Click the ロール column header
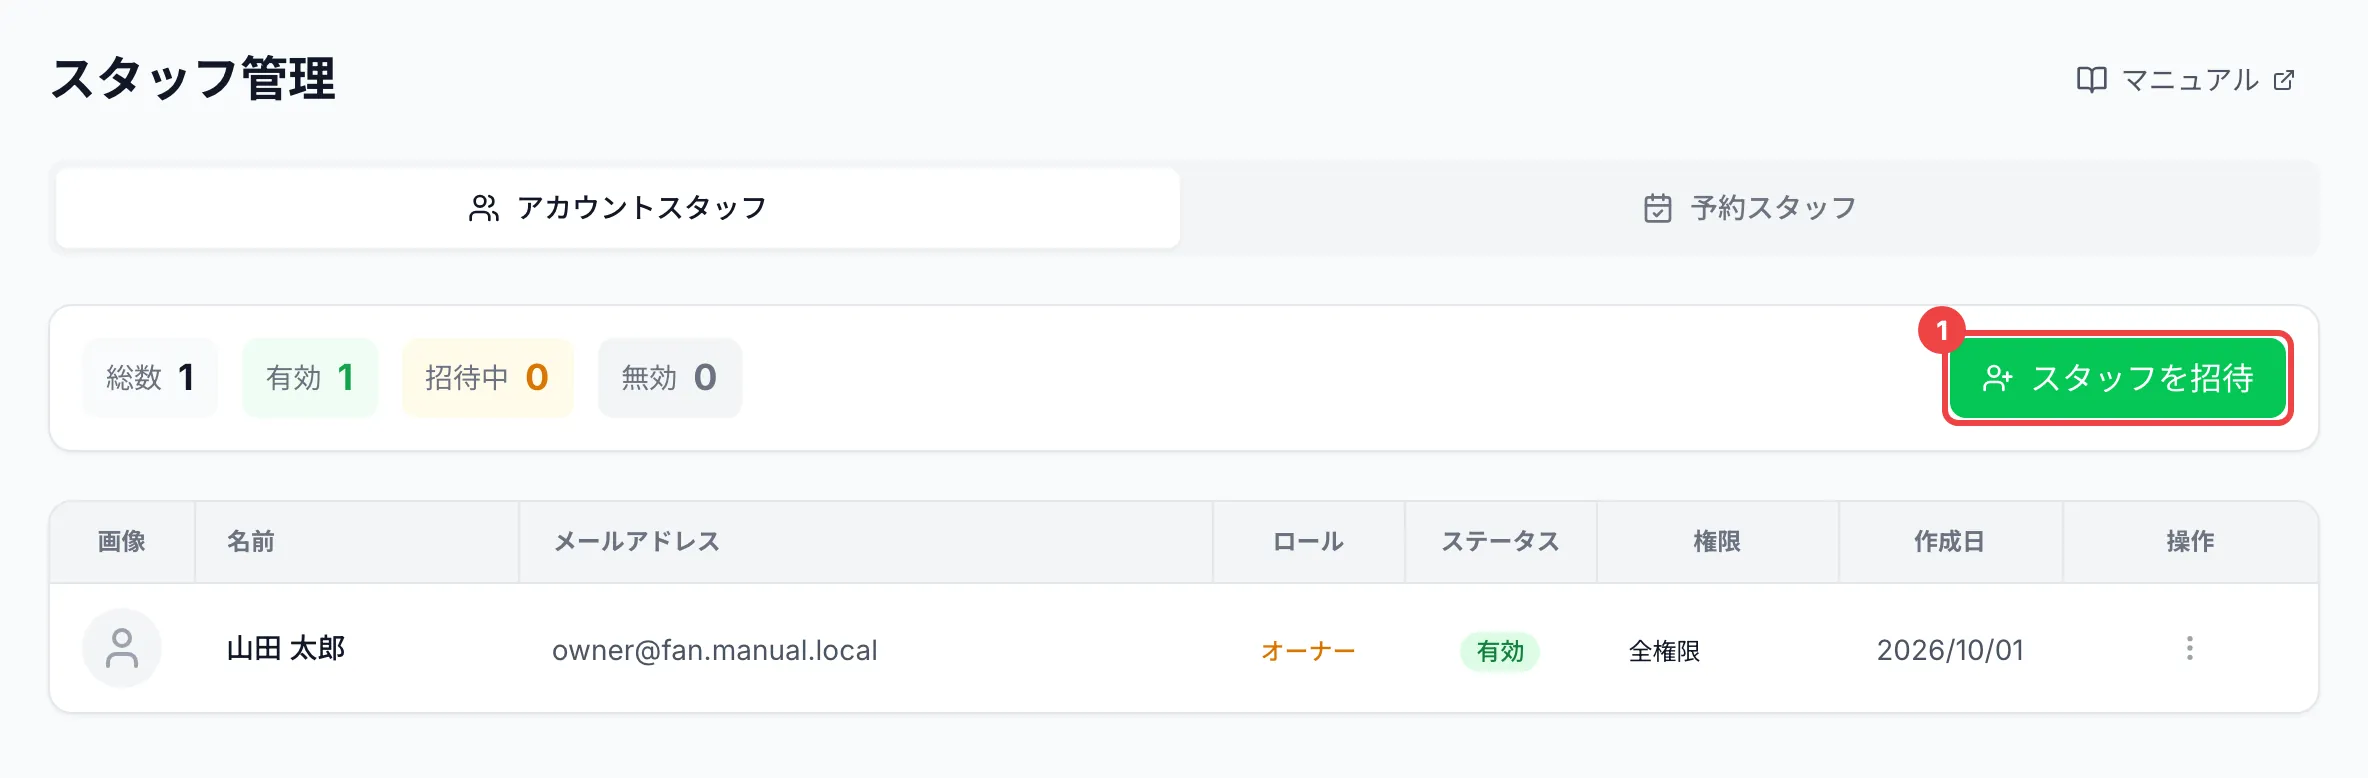 point(1308,541)
